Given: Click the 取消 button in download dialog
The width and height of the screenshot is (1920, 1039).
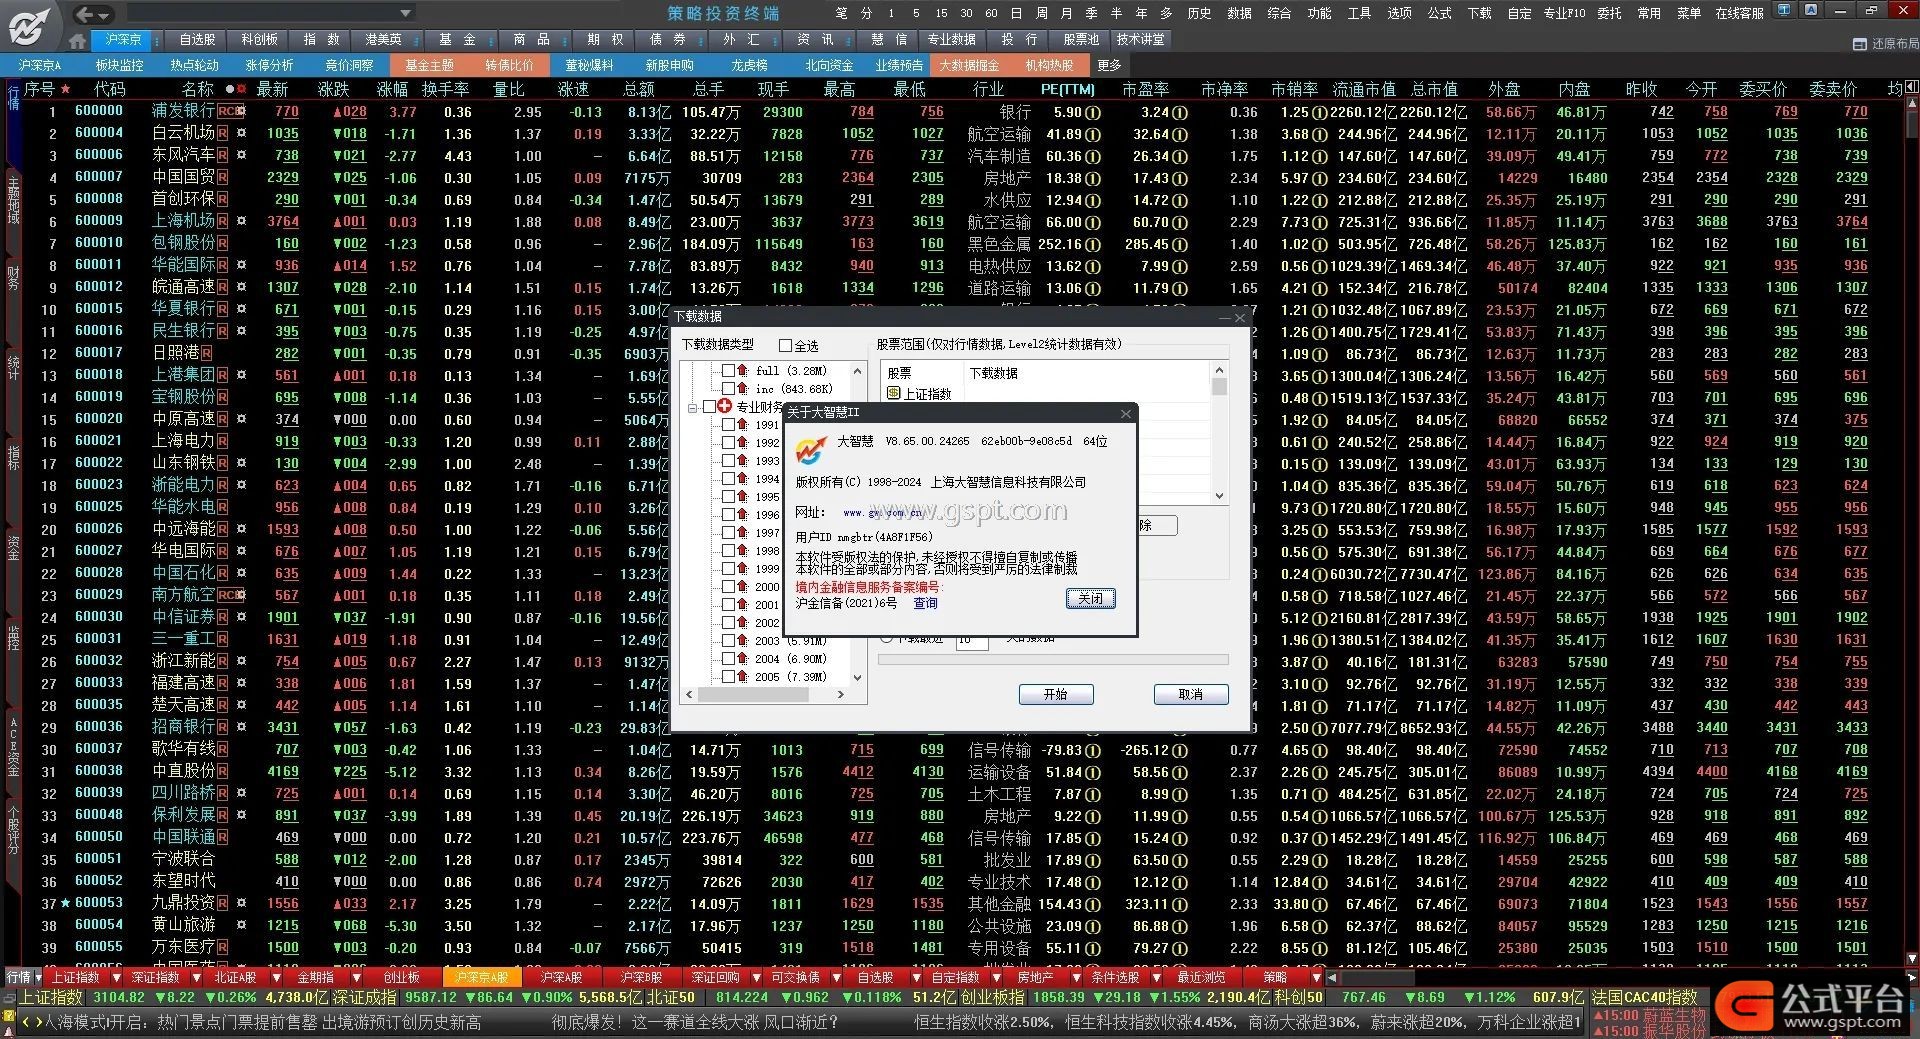Looking at the screenshot, I should (x=1191, y=694).
